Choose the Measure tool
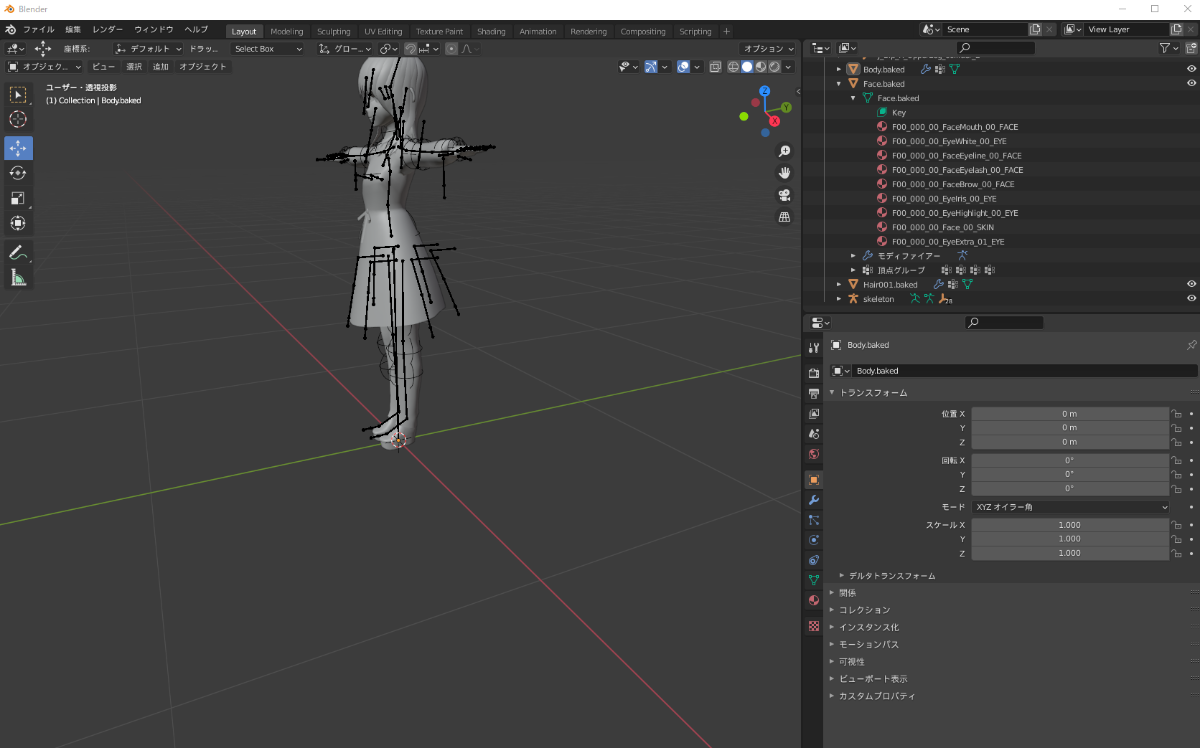The height and width of the screenshot is (748, 1200). click(18, 278)
